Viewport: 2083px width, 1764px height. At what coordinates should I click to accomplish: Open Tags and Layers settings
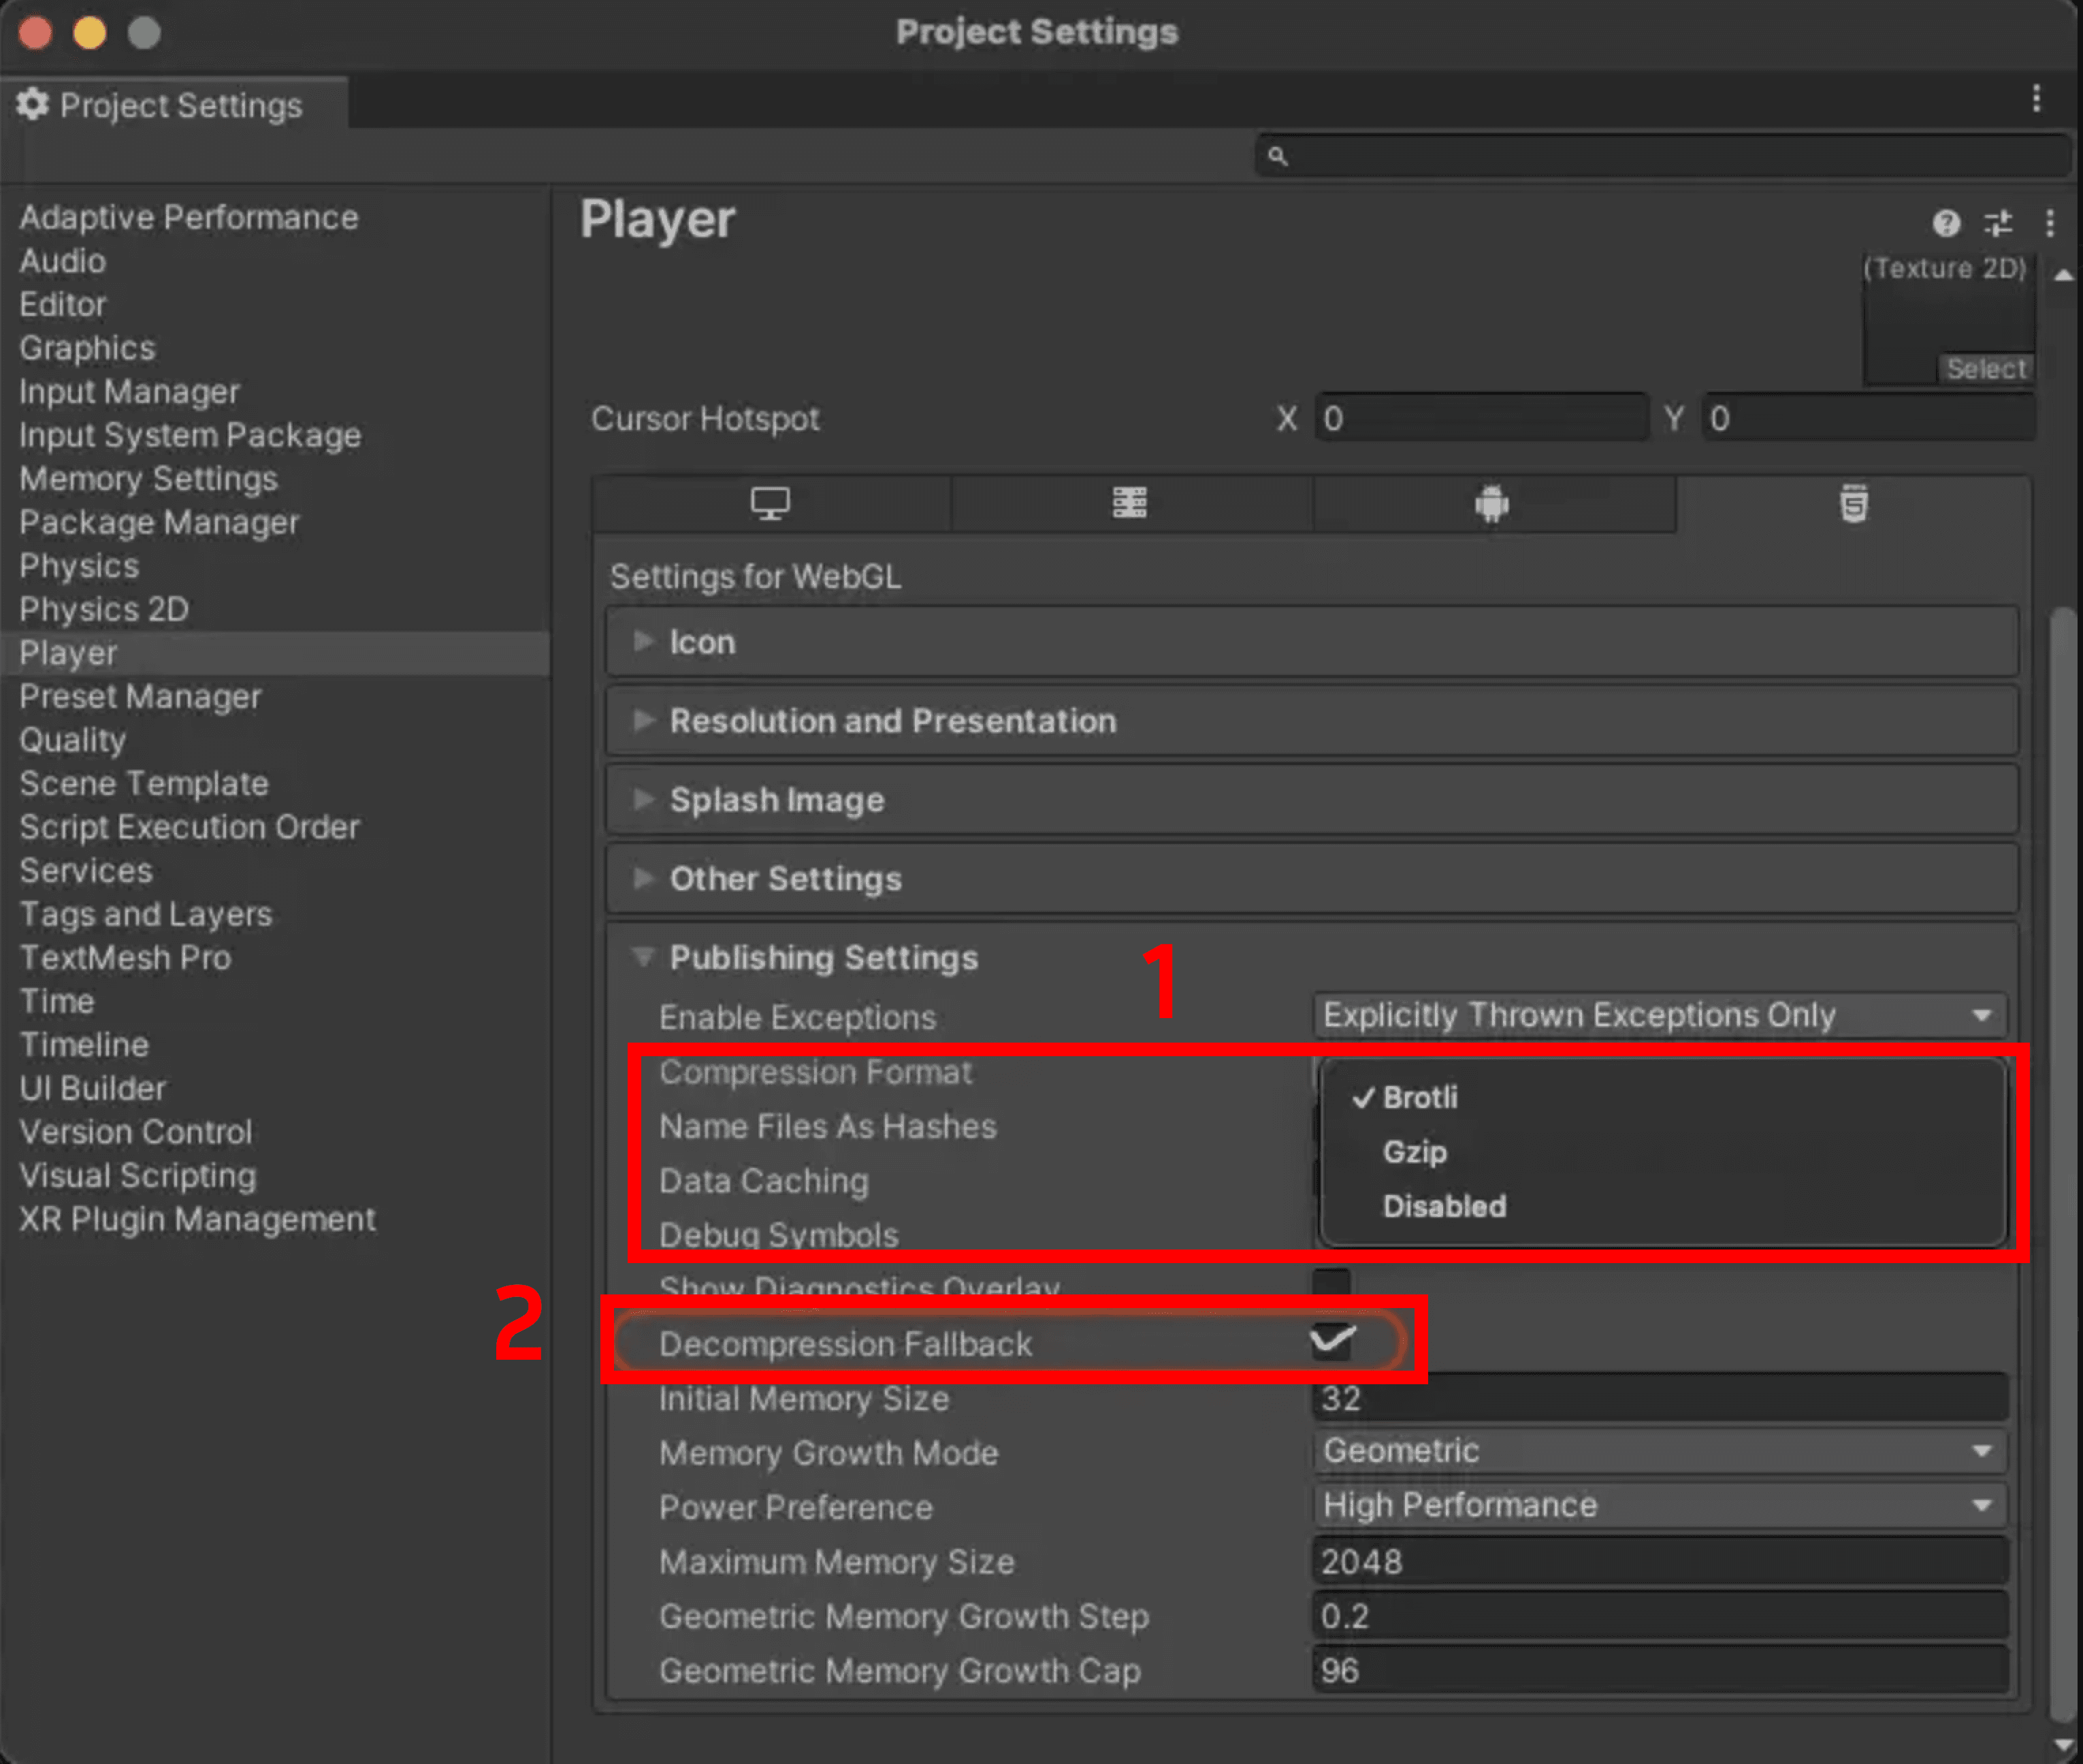point(146,914)
